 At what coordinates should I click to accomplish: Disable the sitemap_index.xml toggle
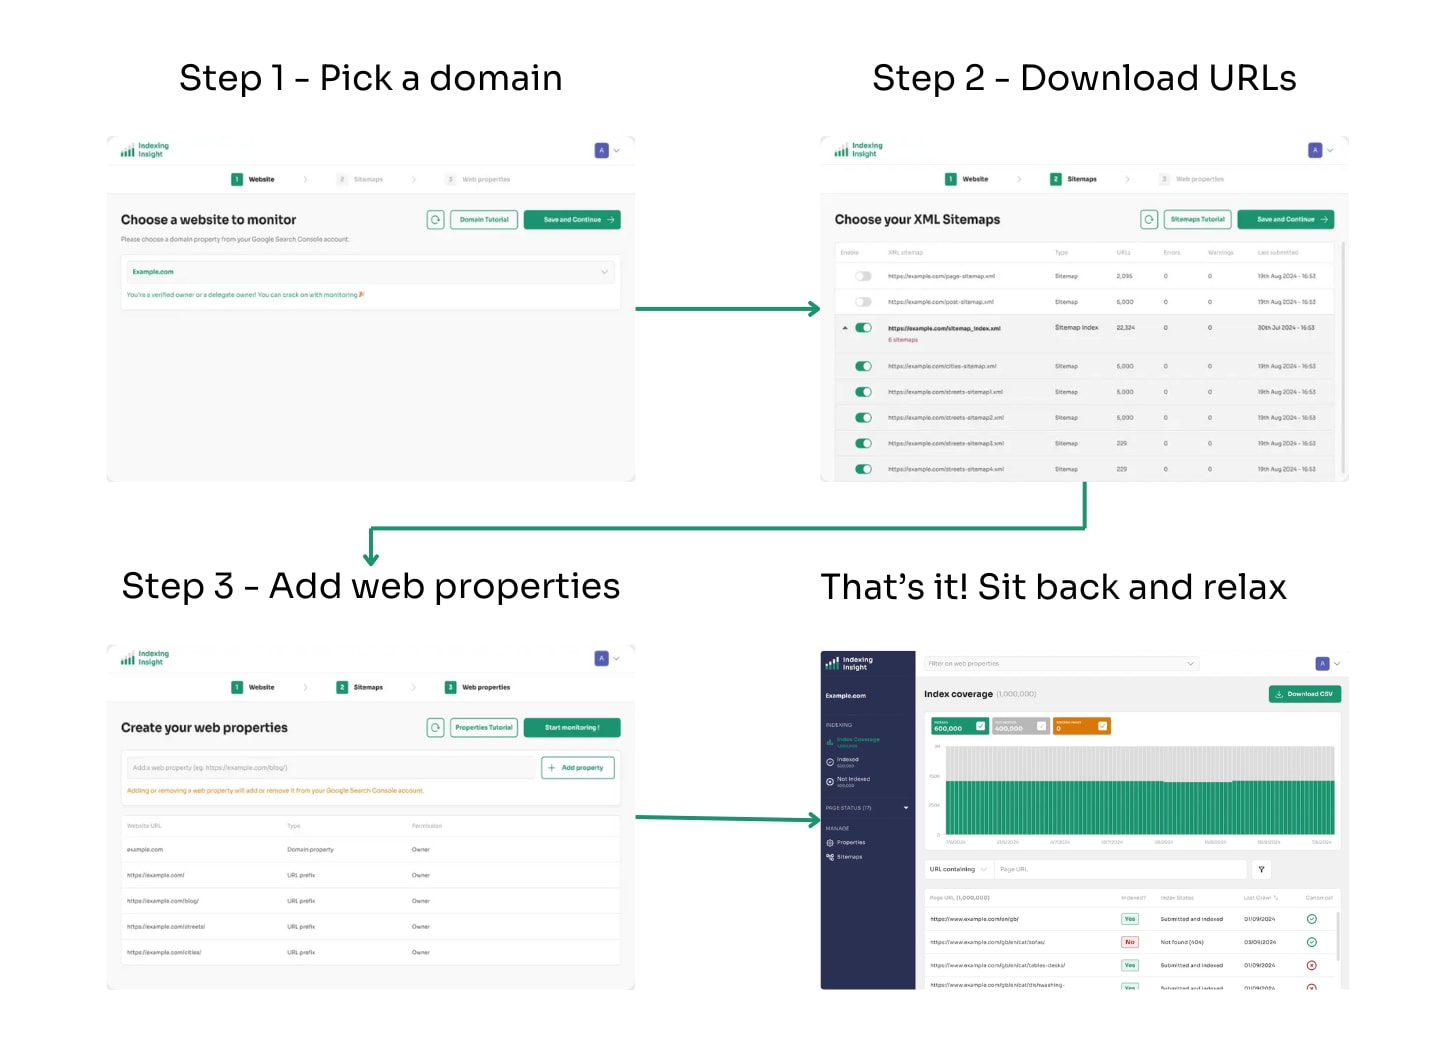(863, 328)
